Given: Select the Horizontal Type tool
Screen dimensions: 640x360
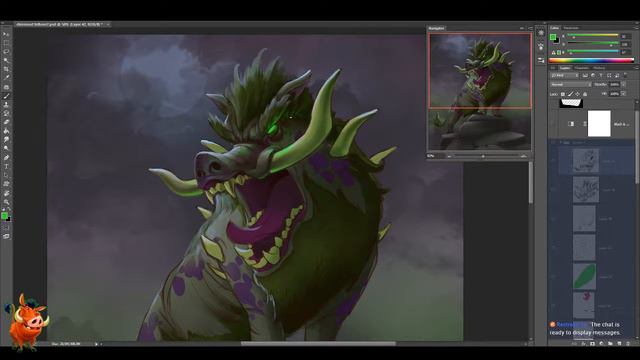Looking at the screenshot, I should (6, 167).
